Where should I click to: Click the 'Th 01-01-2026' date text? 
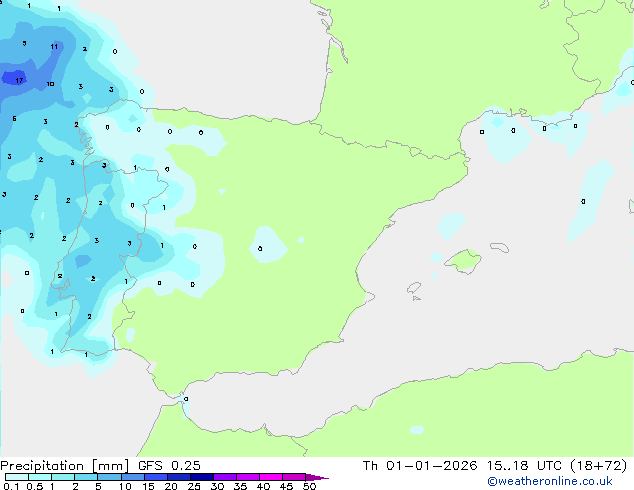coord(420,466)
